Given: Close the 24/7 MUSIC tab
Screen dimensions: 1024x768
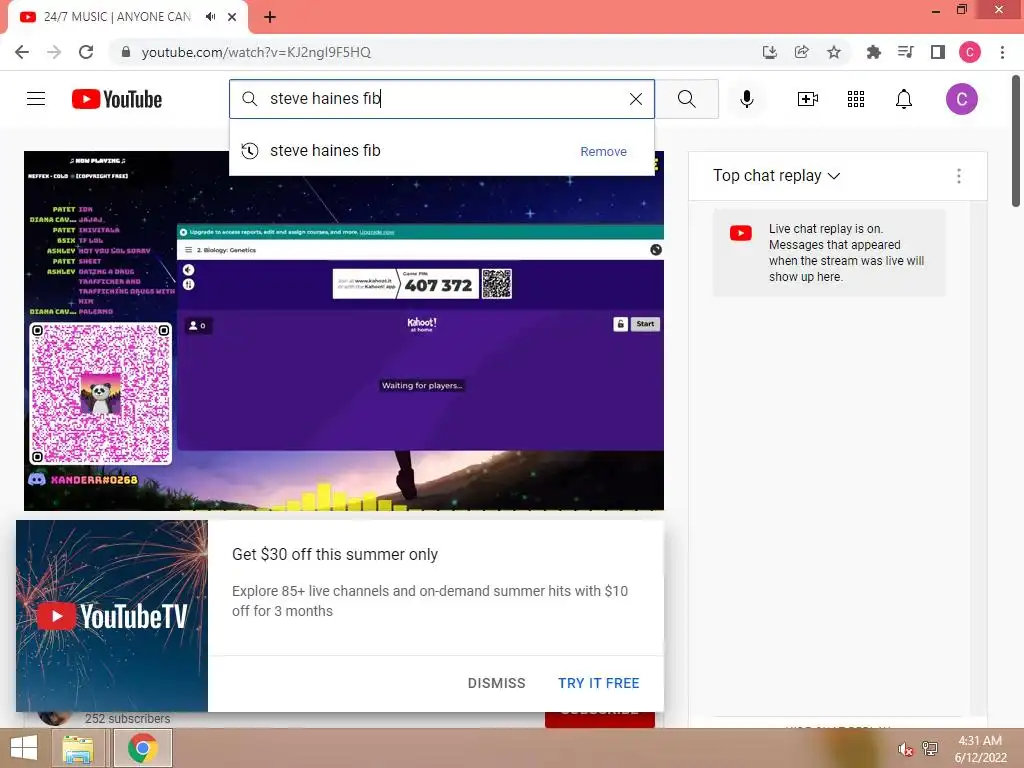Looking at the screenshot, I should 232,17.
